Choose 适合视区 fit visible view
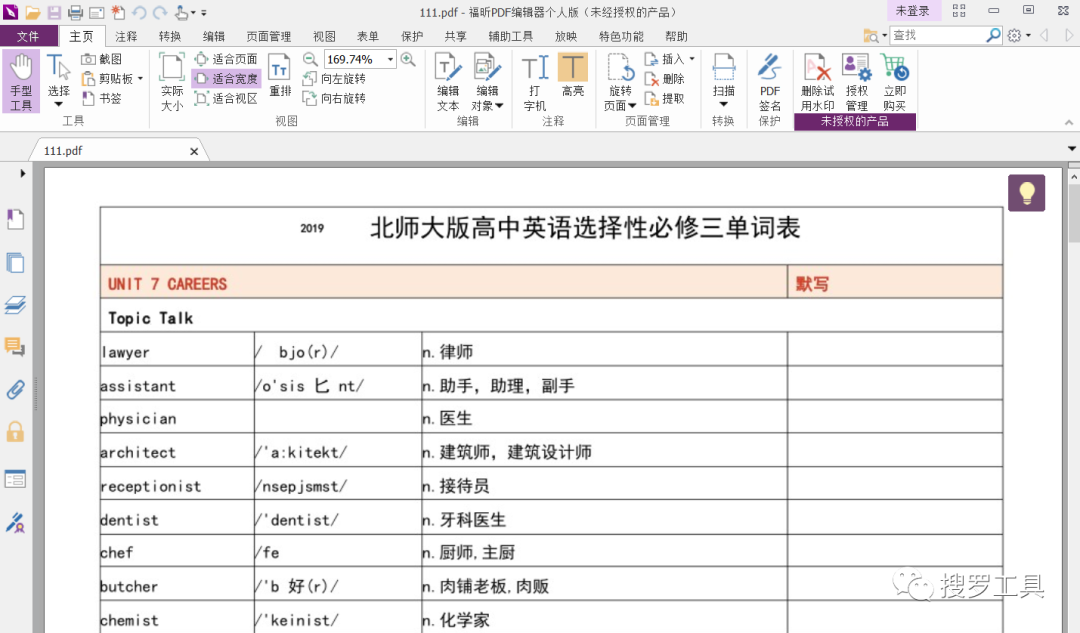Screen dimensions: 1080x633 pos(226,98)
